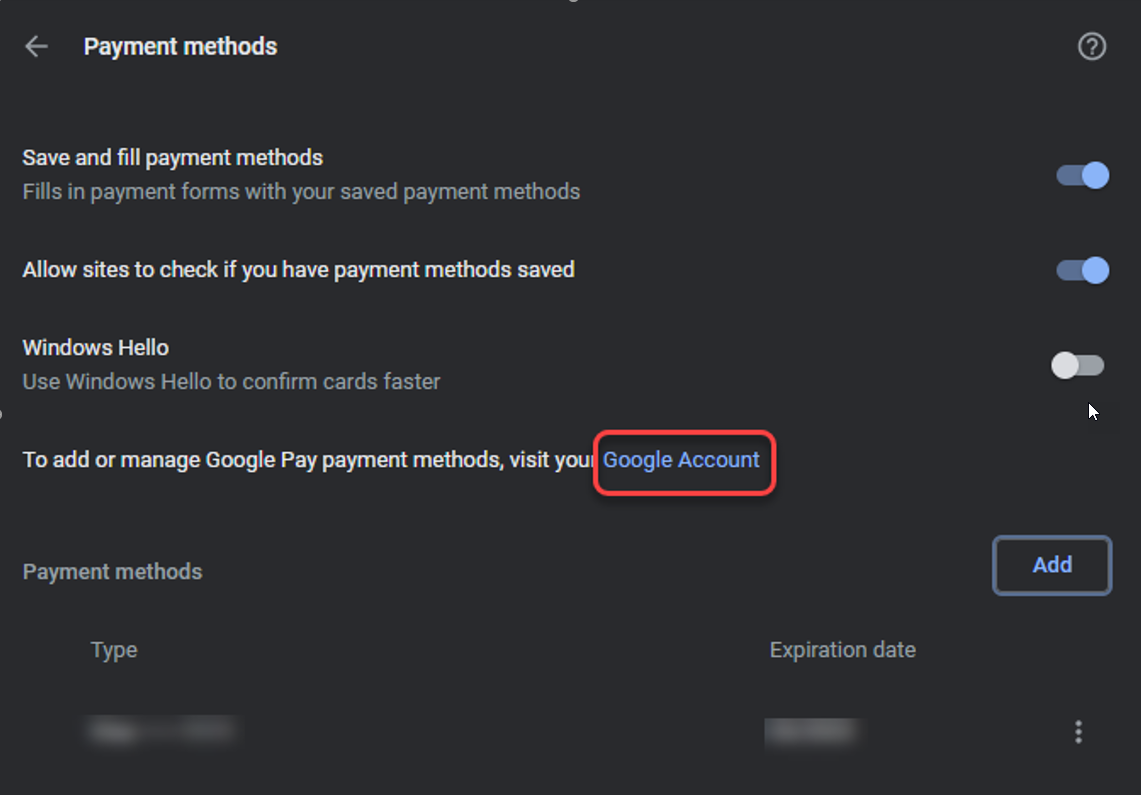This screenshot has height=795, width=1141.
Task: Click the Fills in payment forms description
Action: point(301,191)
